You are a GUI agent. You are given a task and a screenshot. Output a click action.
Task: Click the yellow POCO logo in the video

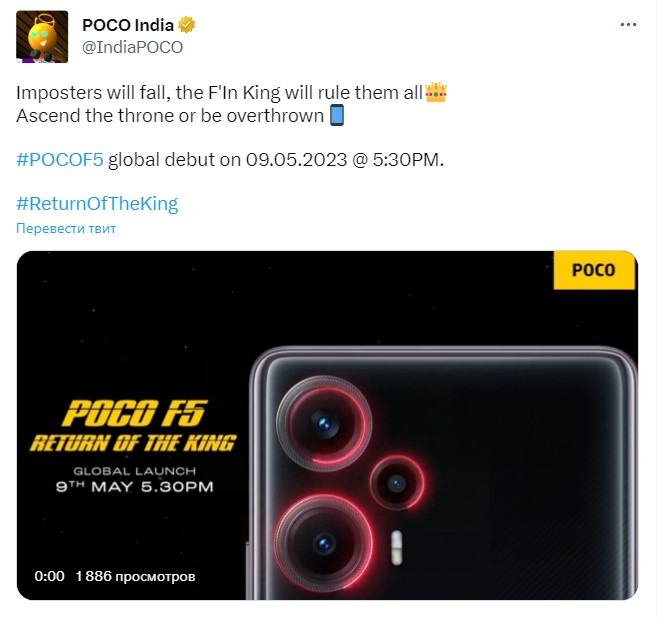click(x=594, y=270)
